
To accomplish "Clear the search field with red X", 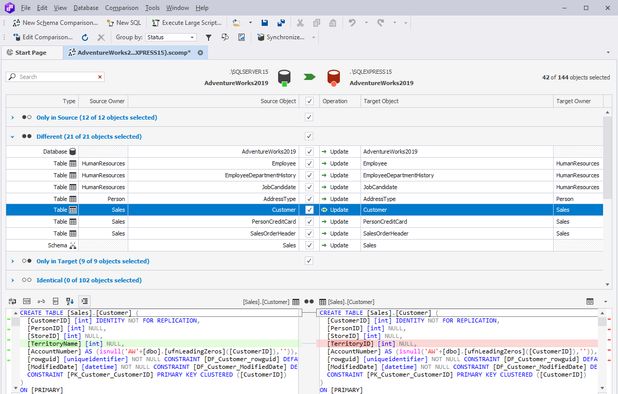I will coord(100,77).
